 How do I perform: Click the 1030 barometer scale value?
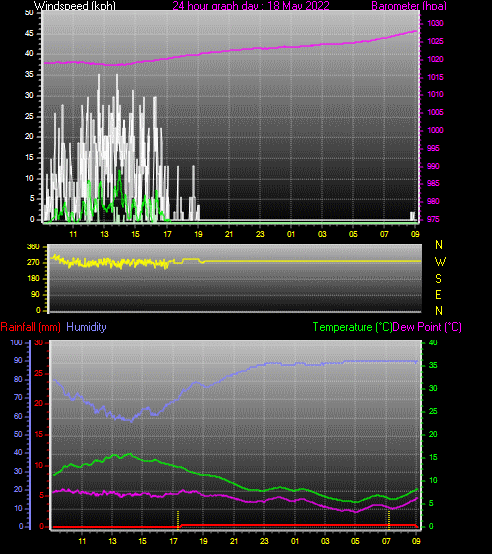tap(435, 23)
